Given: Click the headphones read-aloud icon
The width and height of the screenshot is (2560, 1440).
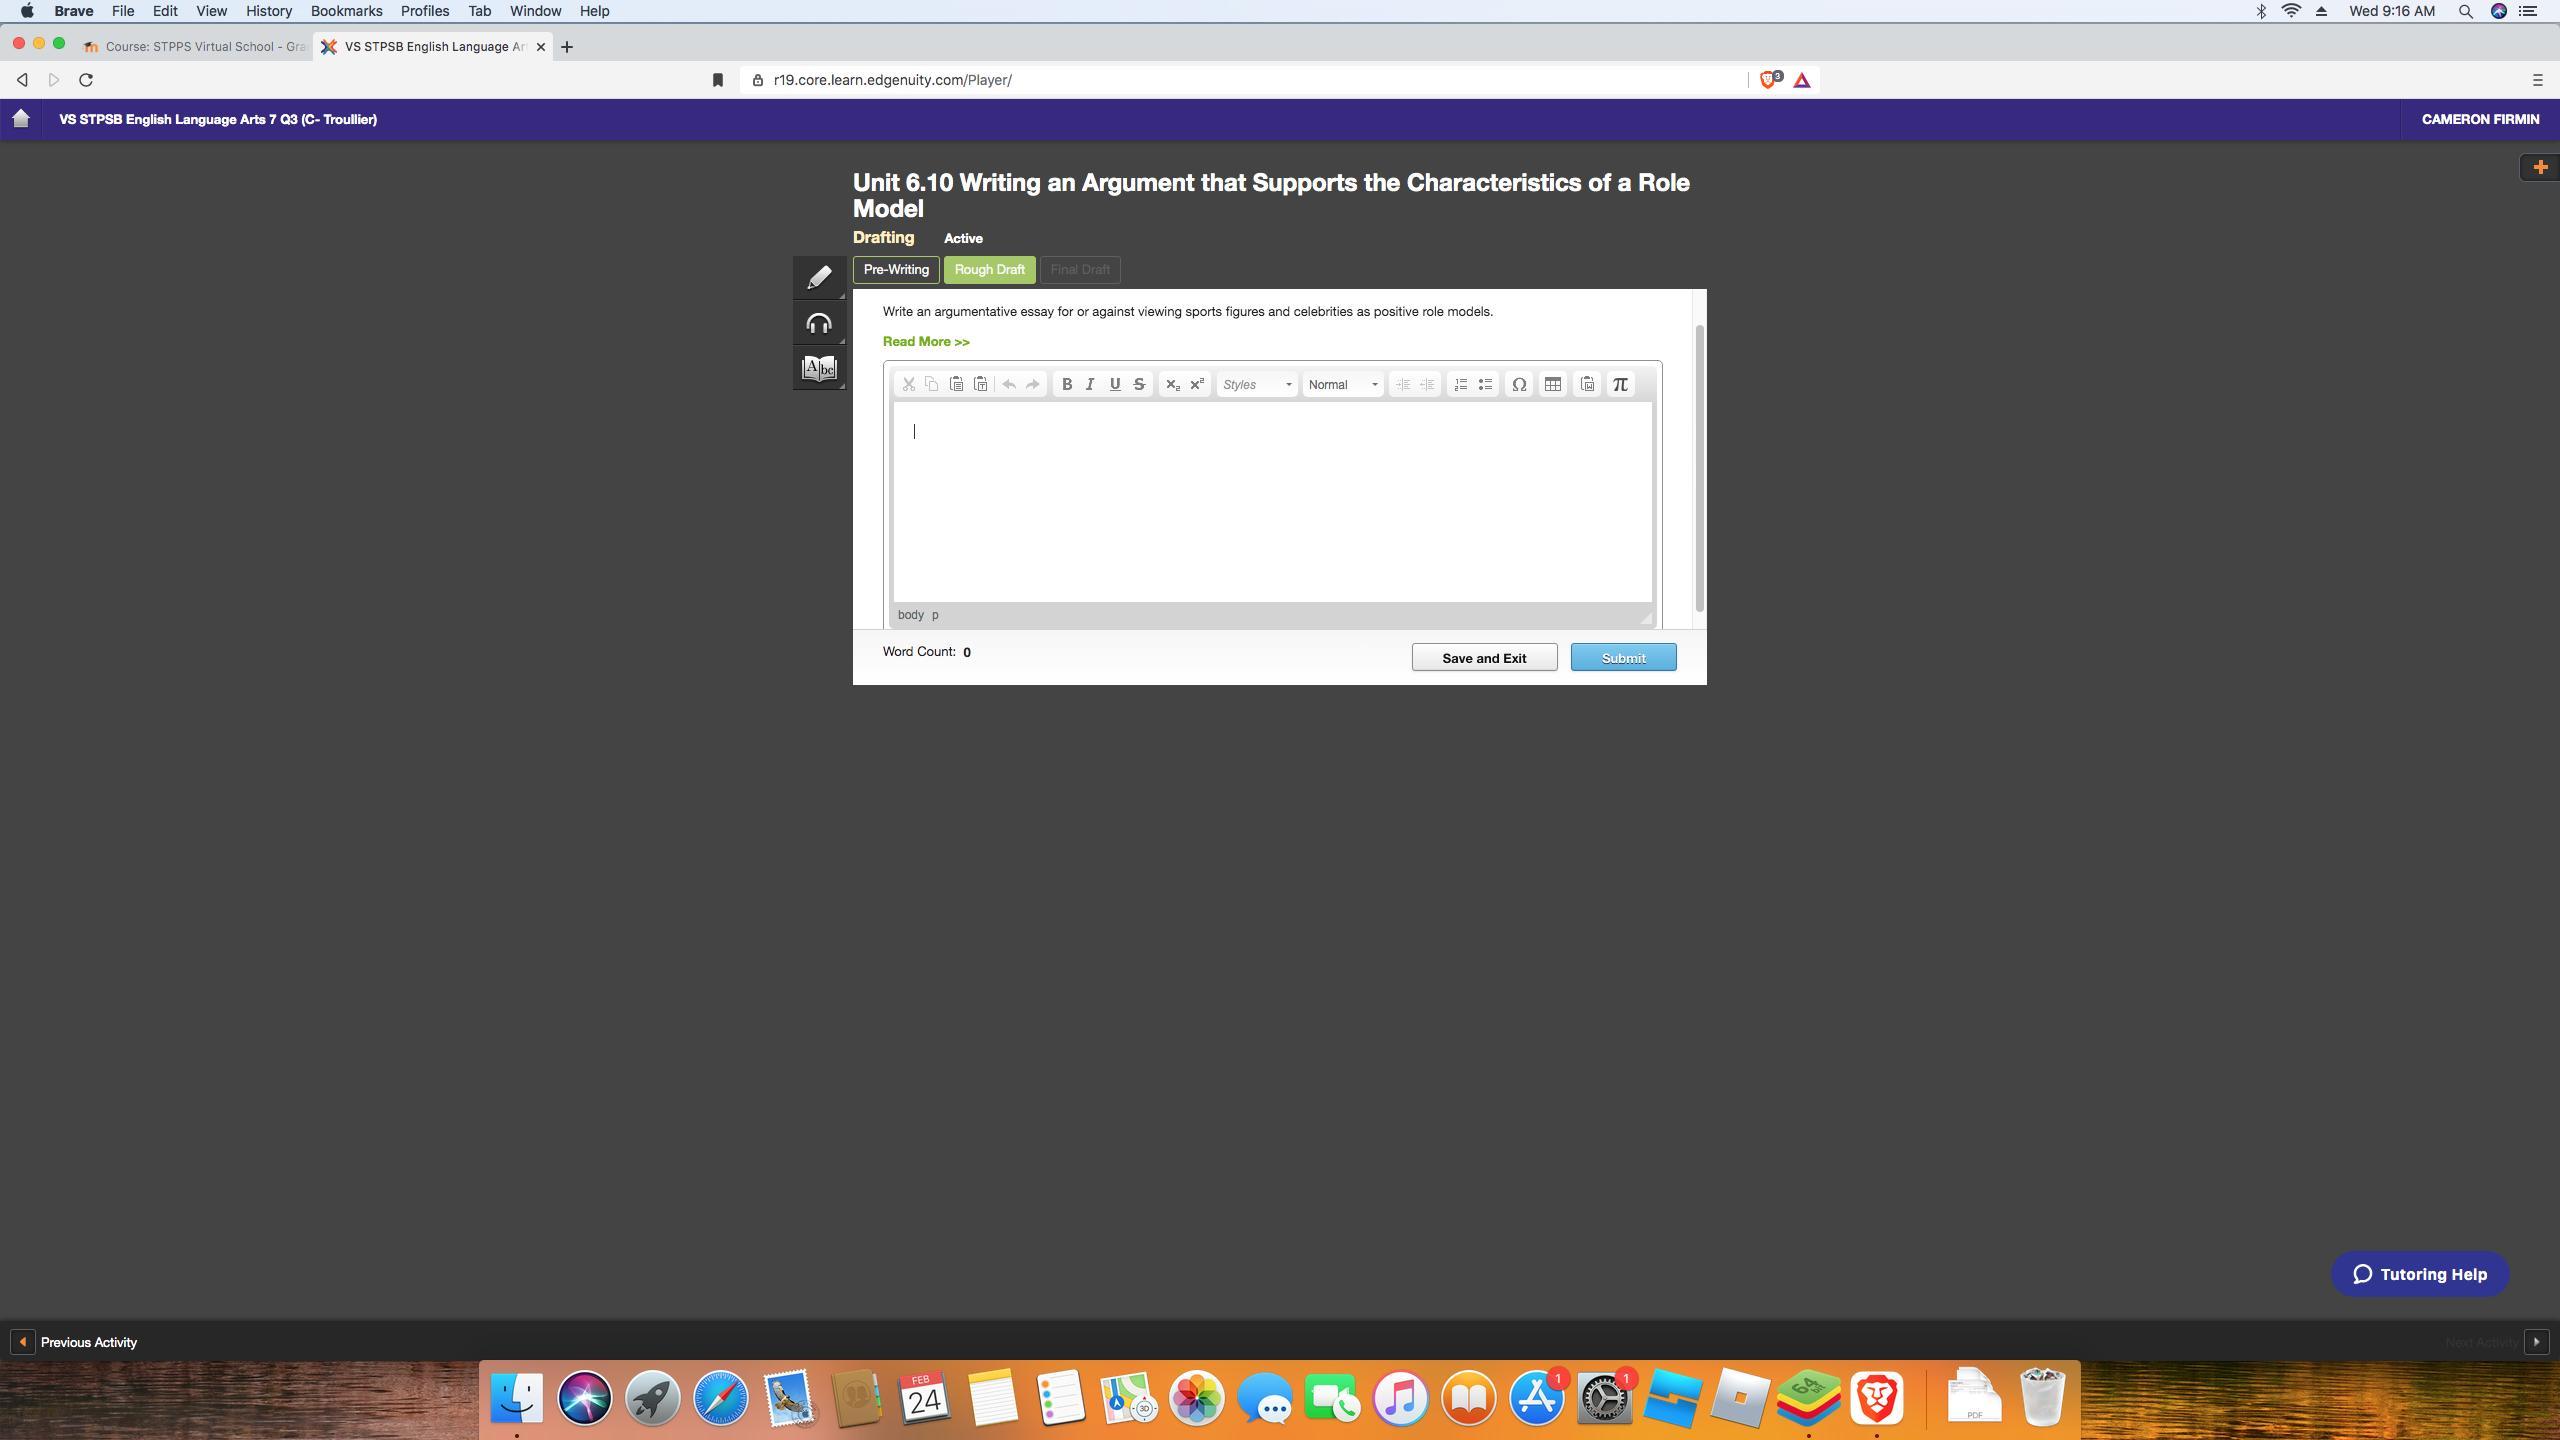Looking at the screenshot, I should (x=819, y=323).
